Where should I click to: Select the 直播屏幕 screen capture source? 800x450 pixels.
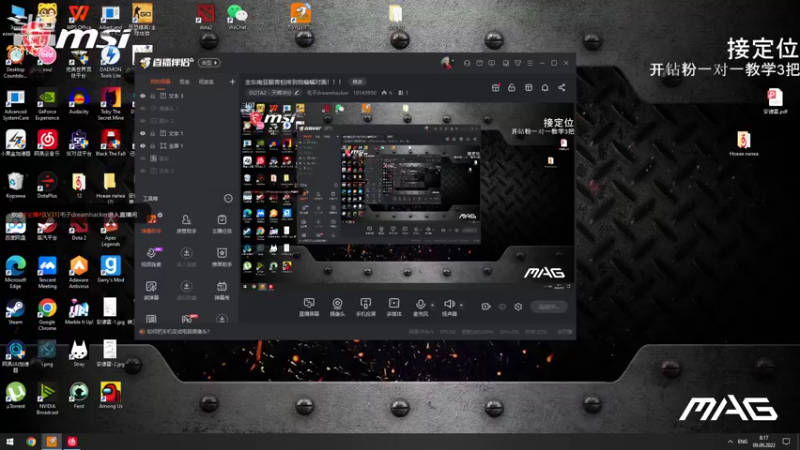pyautogui.click(x=309, y=307)
